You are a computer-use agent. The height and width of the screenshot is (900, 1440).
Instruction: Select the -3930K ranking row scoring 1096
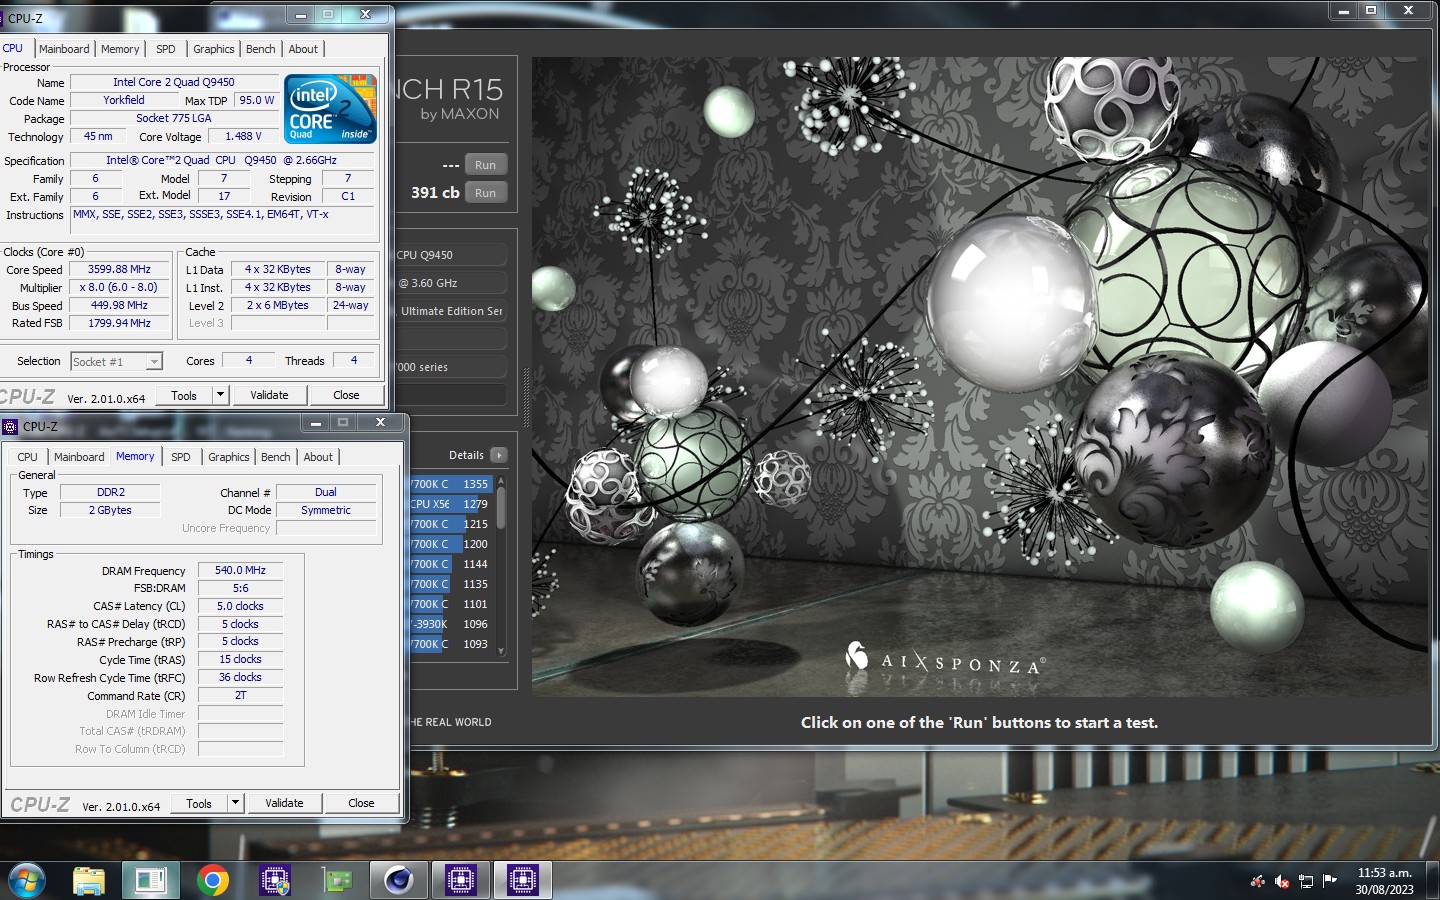451,624
